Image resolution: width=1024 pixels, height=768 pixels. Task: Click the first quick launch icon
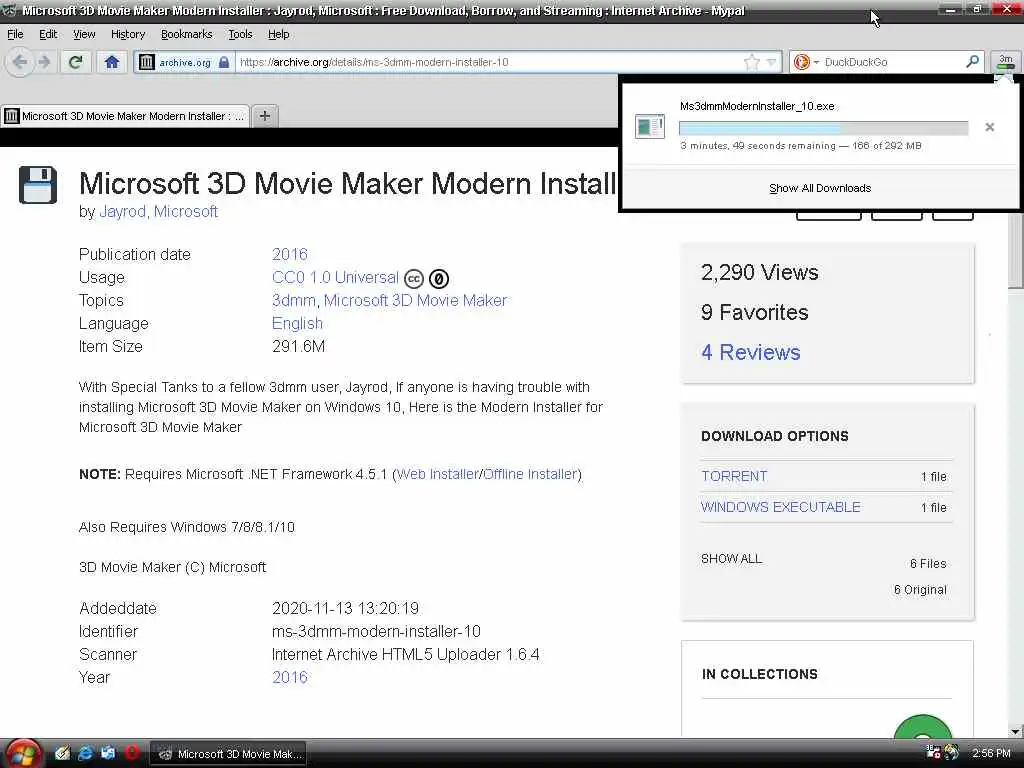tap(62, 753)
